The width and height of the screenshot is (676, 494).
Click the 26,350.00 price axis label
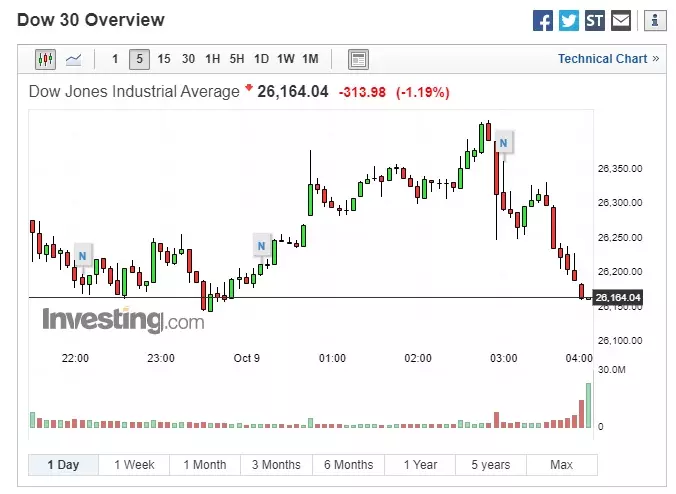coord(620,169)
